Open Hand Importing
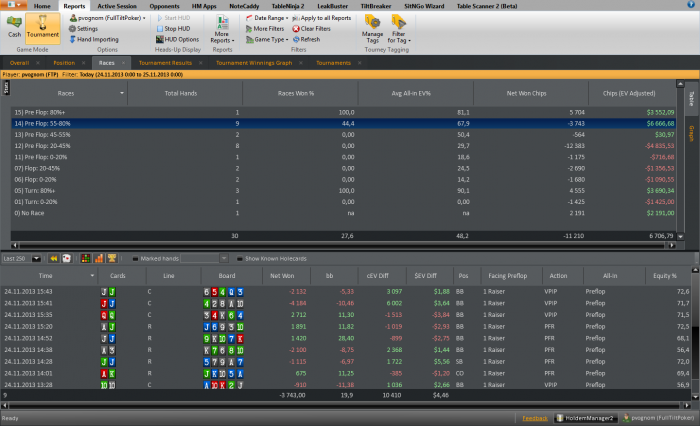The image size is (700, 426). (94, 39)
